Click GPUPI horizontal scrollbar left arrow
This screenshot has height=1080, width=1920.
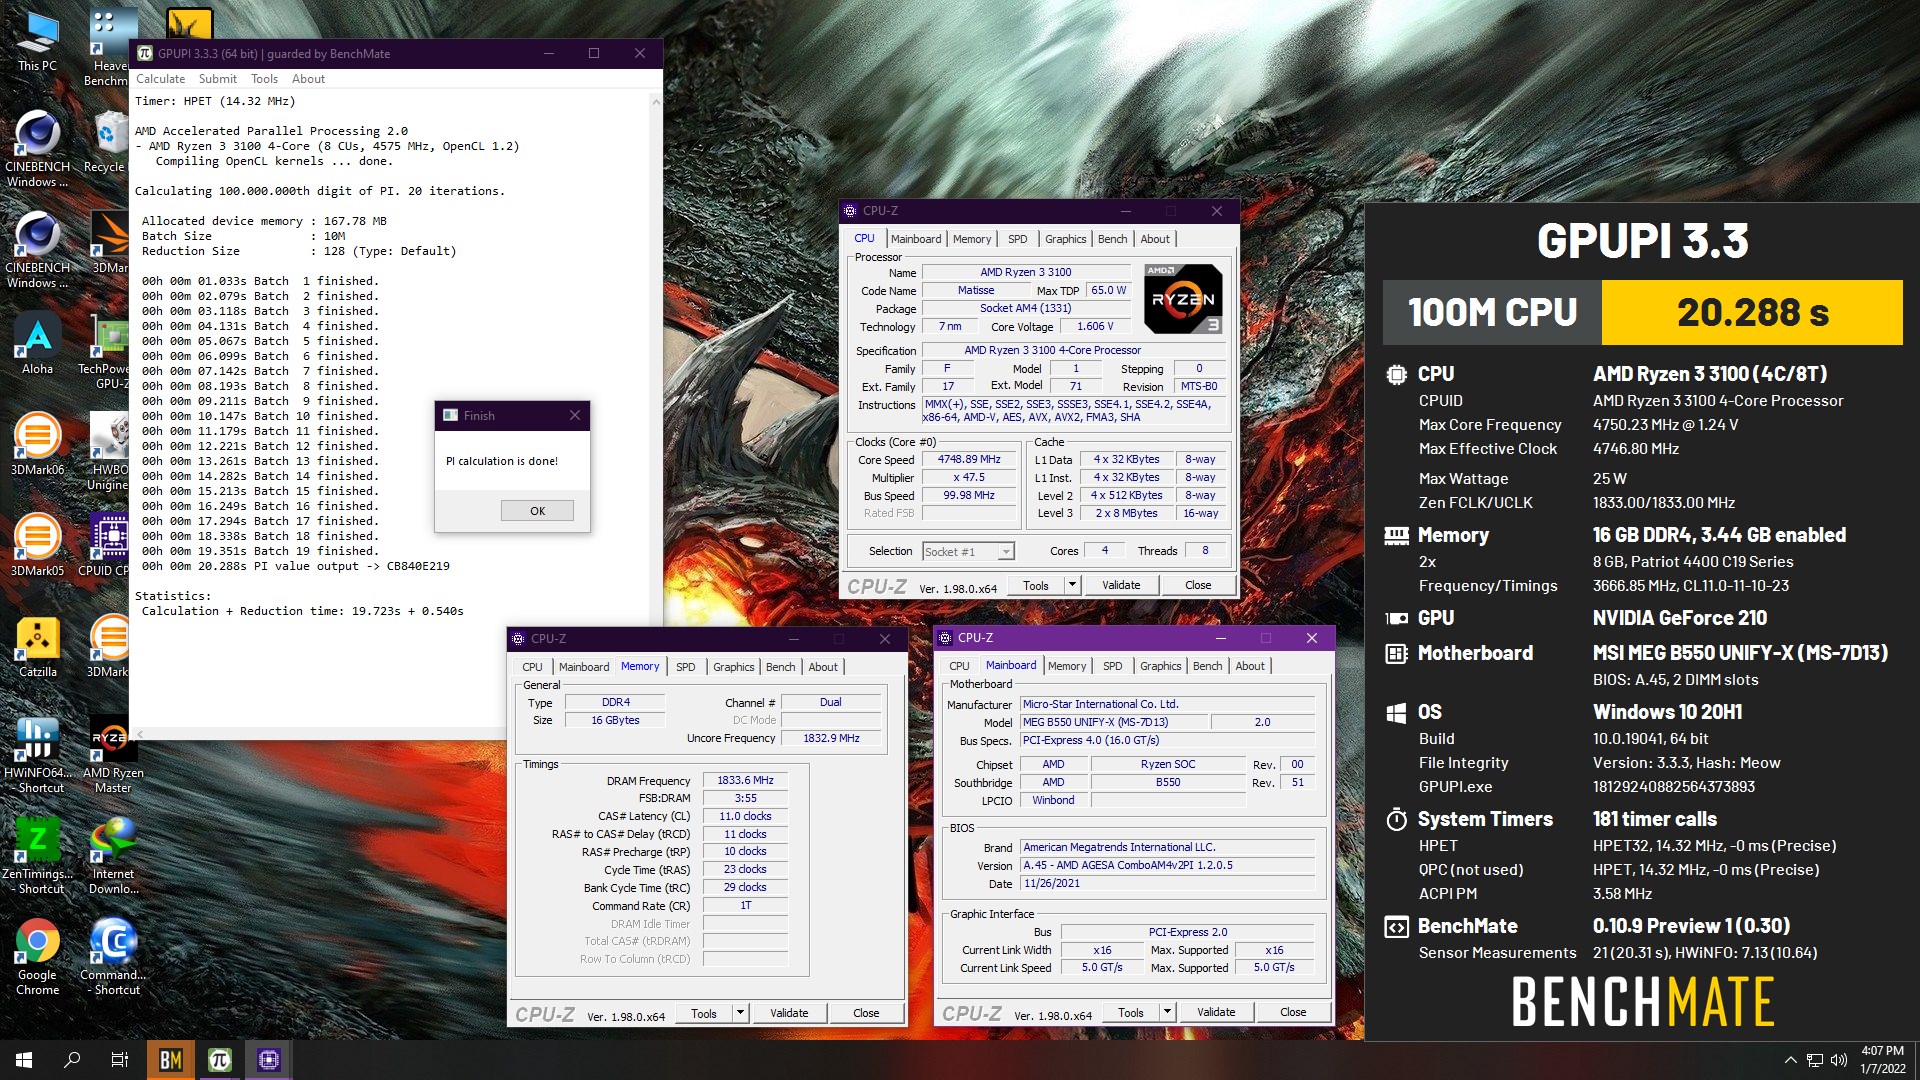click(139, 734)
